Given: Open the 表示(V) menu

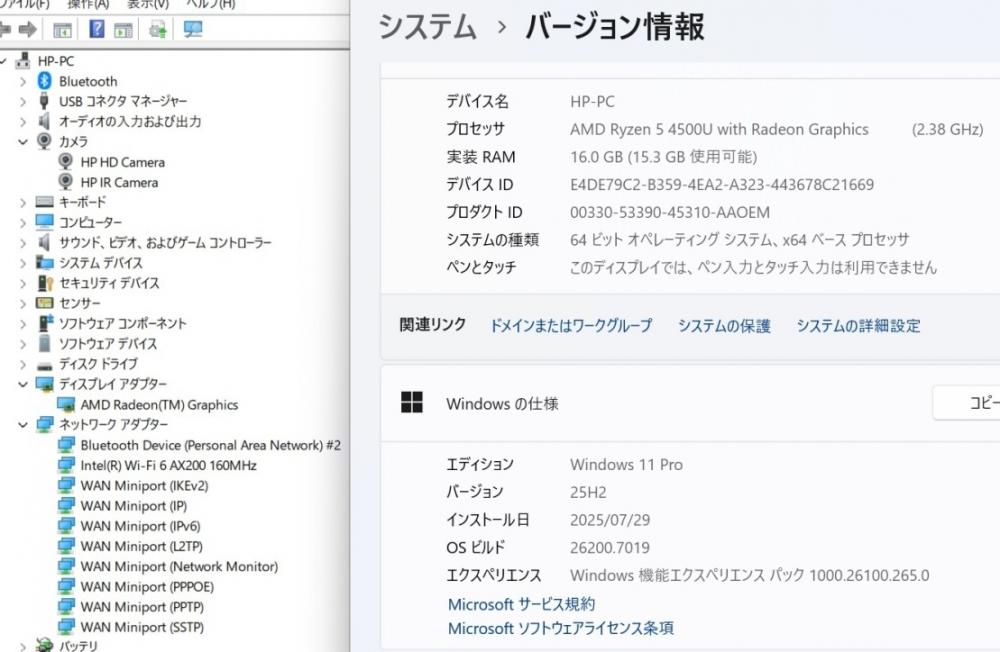Looking at the screenshot, I should 148,4.
